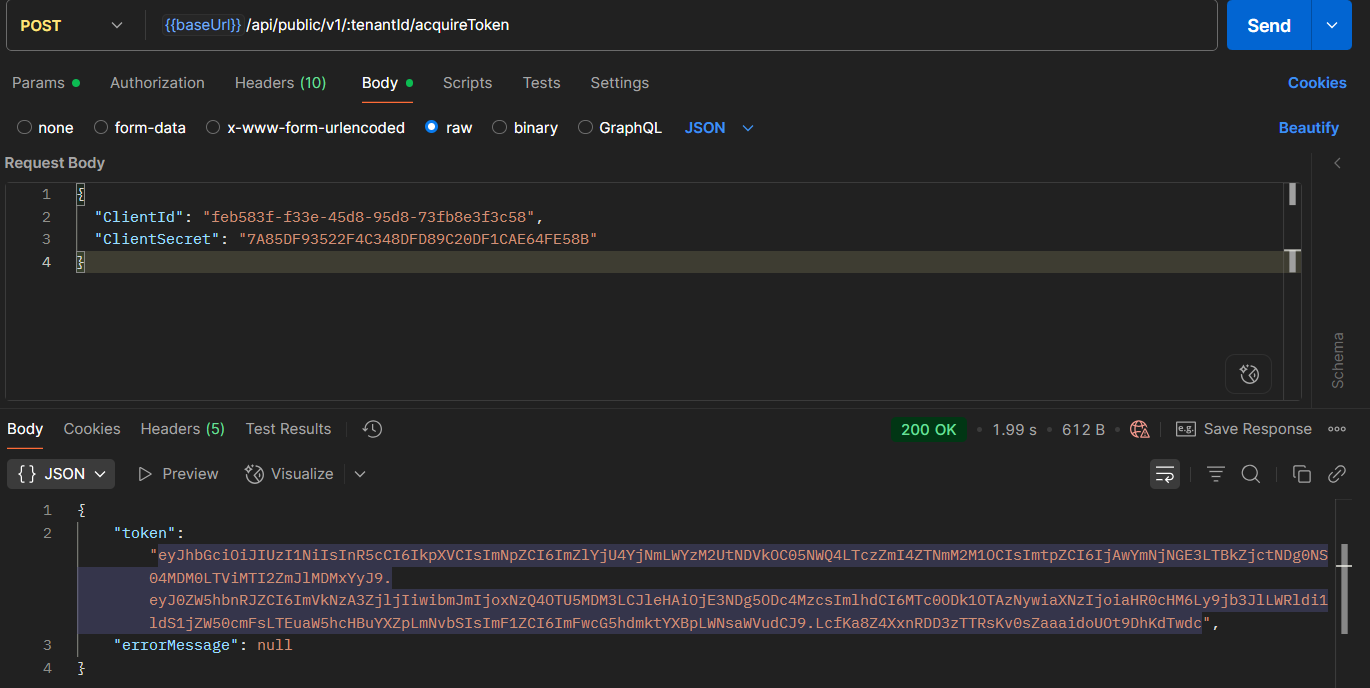Select the none body type radio

coord(24,128)
